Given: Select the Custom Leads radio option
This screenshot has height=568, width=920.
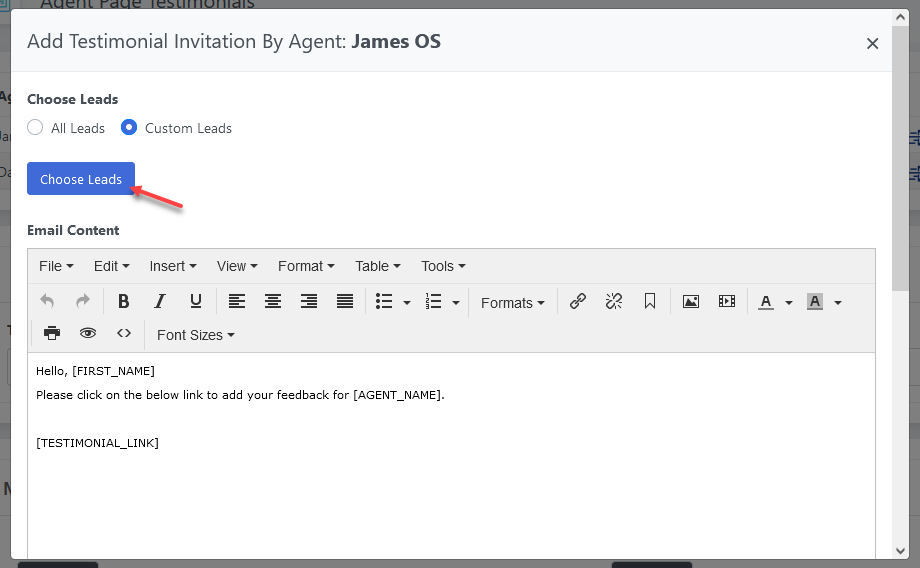Looking at the screenshot, I should point(129,128).
